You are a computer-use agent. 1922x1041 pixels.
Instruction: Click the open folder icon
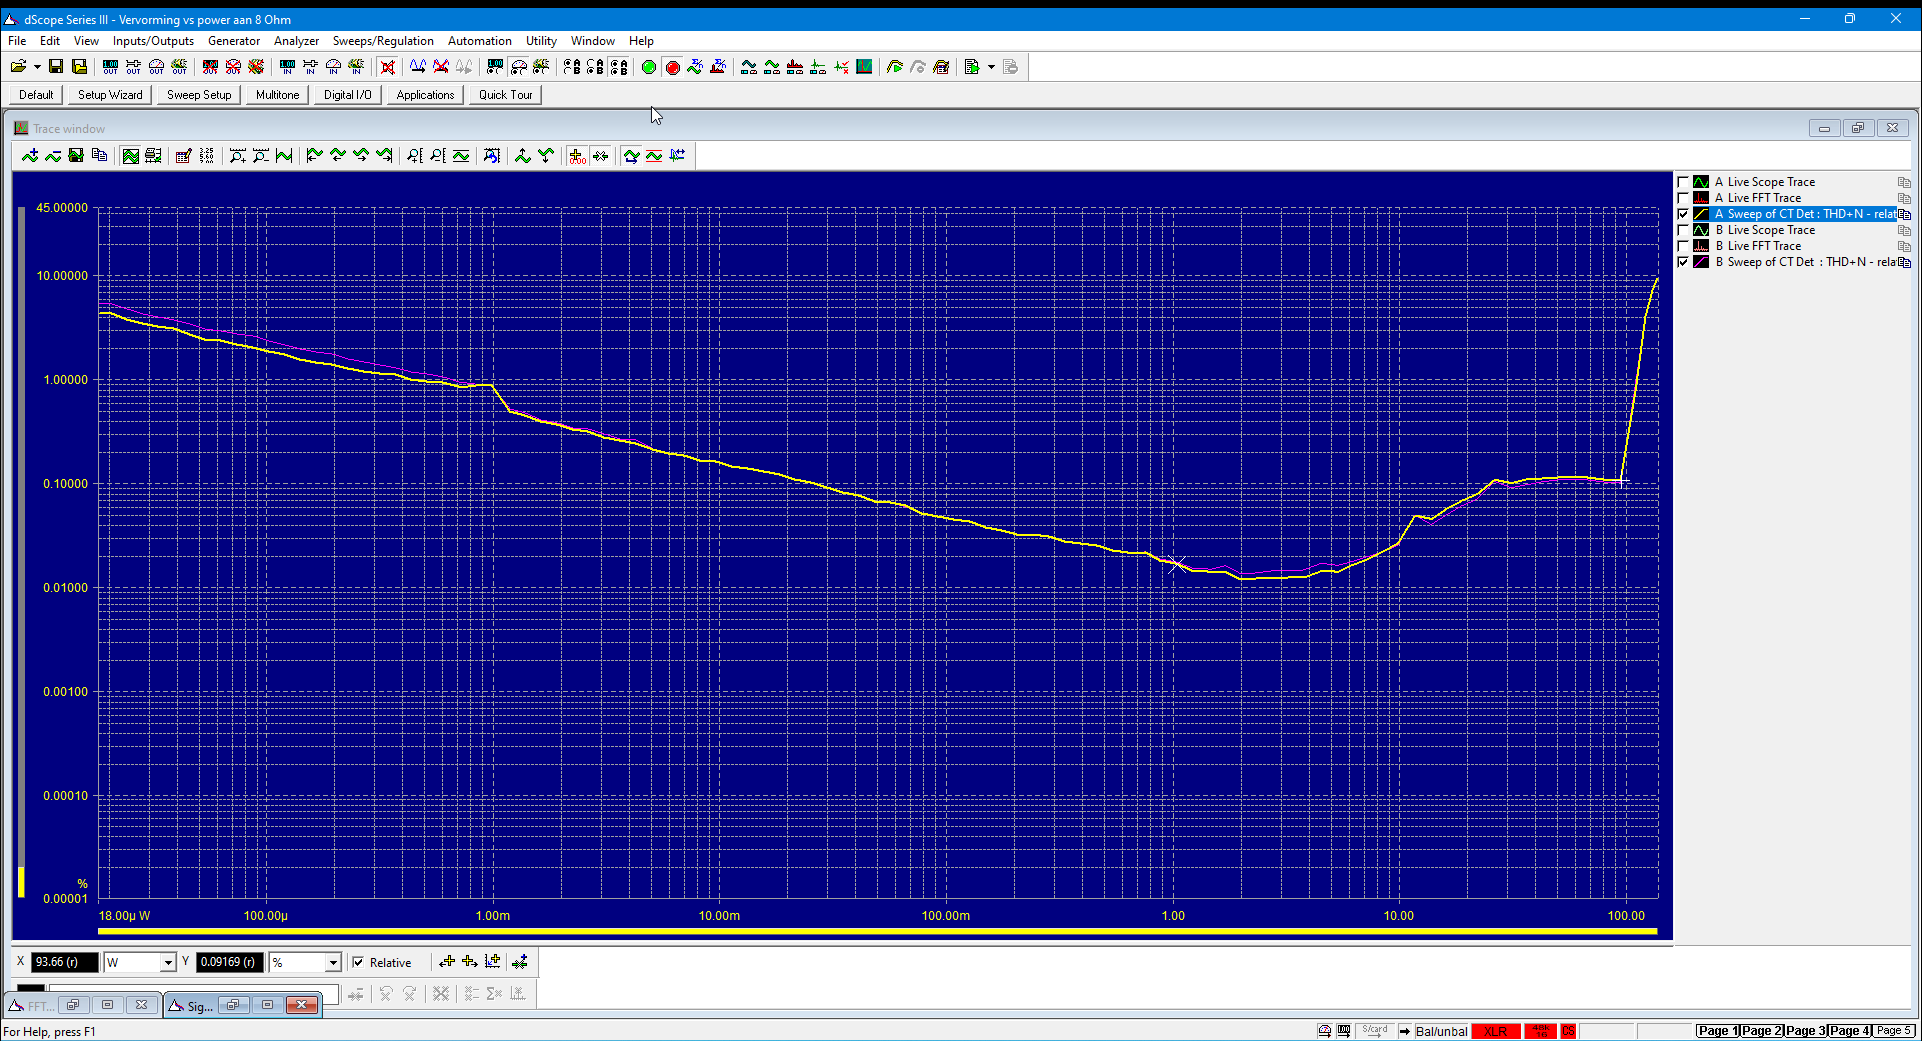tap(18, 67)
